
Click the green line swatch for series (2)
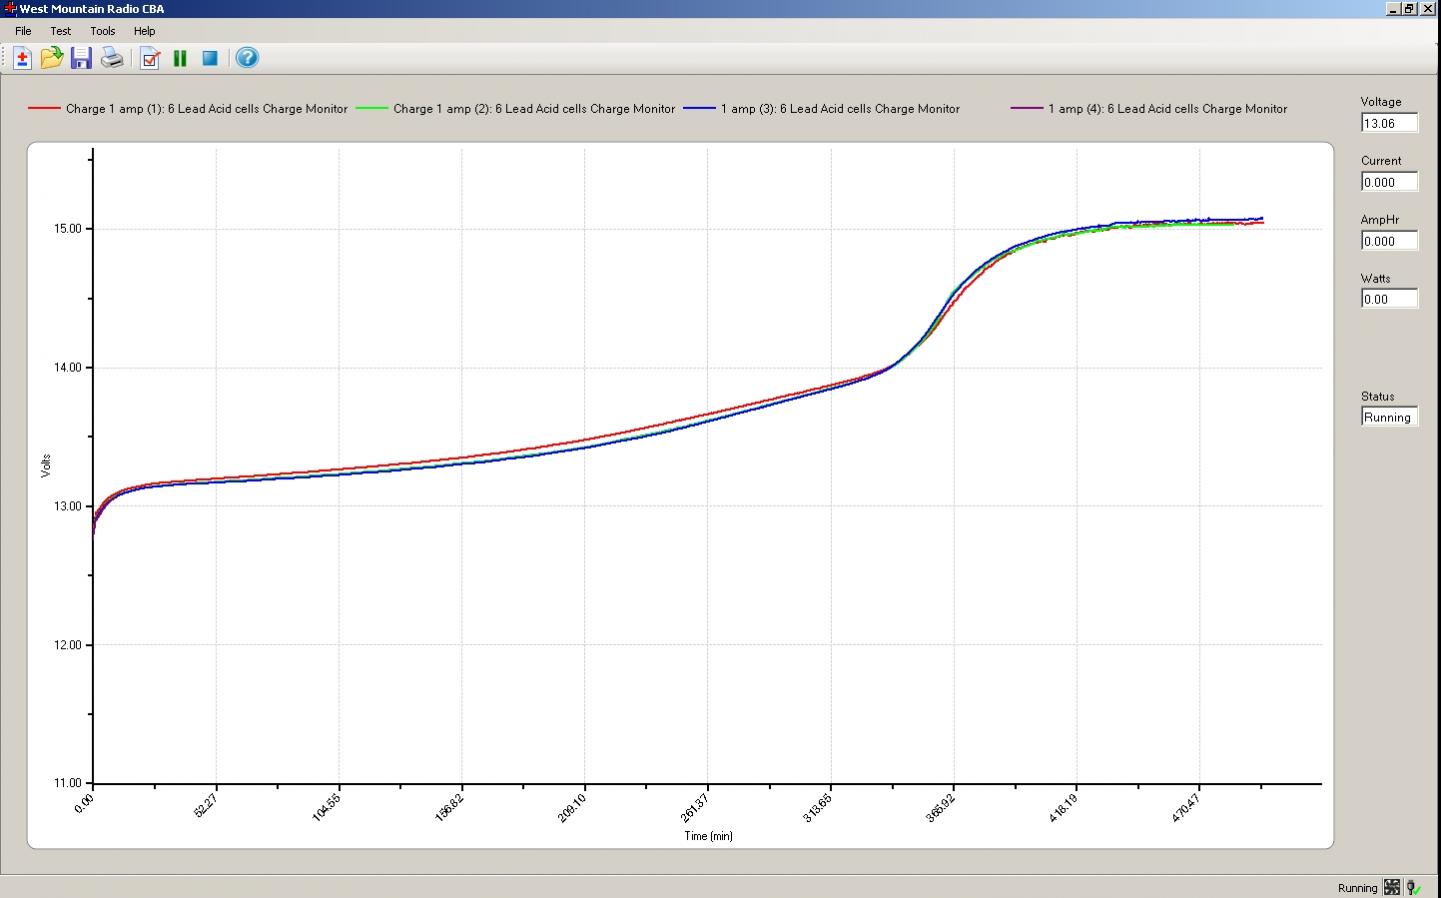(372, 108)
